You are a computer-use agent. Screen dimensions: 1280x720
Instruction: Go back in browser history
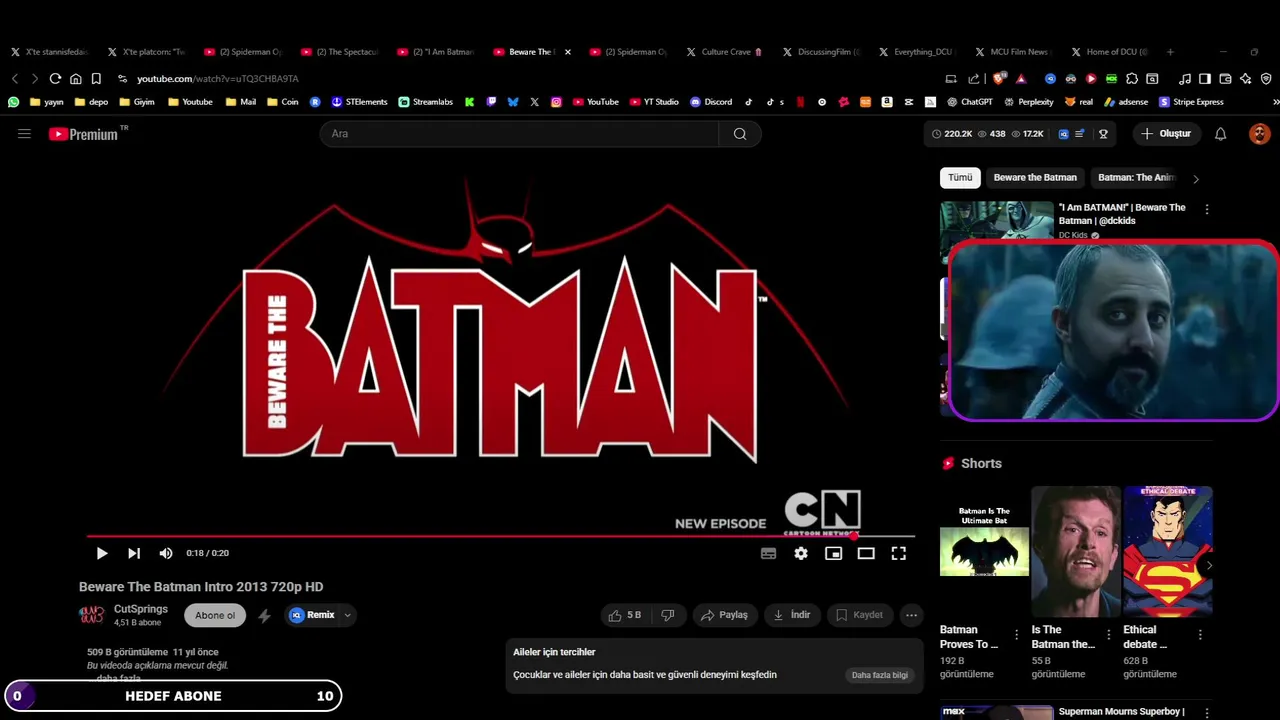(x=15, y=78)
